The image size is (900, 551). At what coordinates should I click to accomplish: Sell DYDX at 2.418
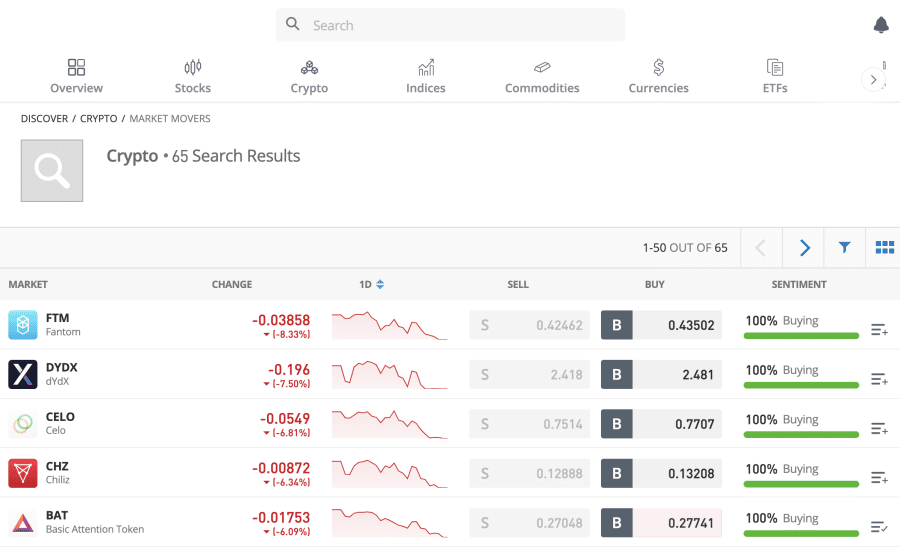click(529, 375)
